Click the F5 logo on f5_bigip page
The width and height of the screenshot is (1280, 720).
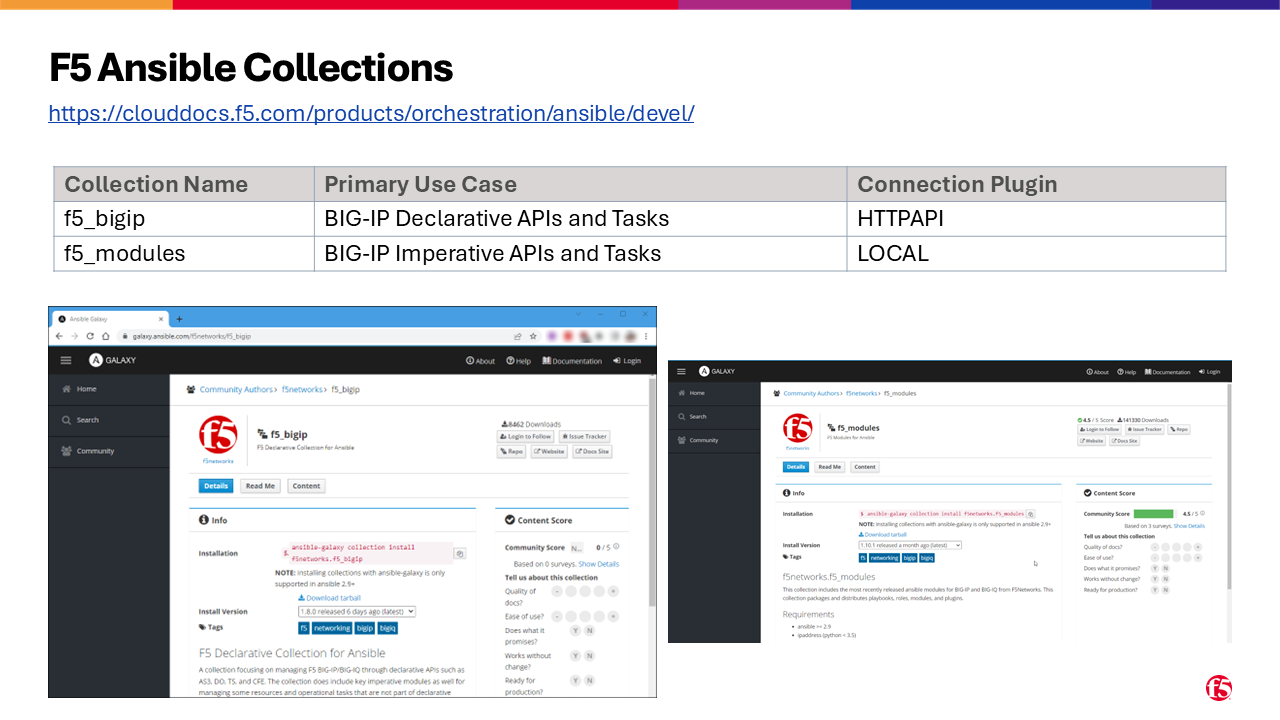[x=218, y=436]
